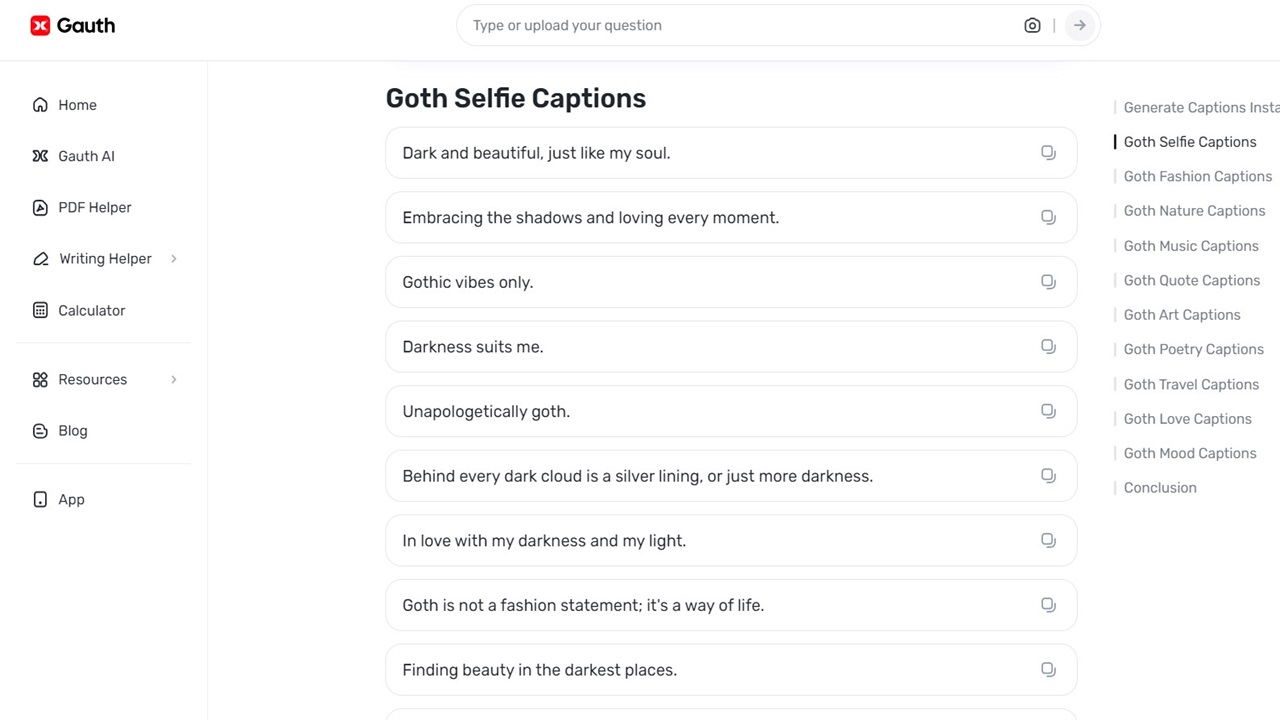Jump to Goth Fashion Captions section
This screenshot has height=720, width=1280.
click(1197, 177)
